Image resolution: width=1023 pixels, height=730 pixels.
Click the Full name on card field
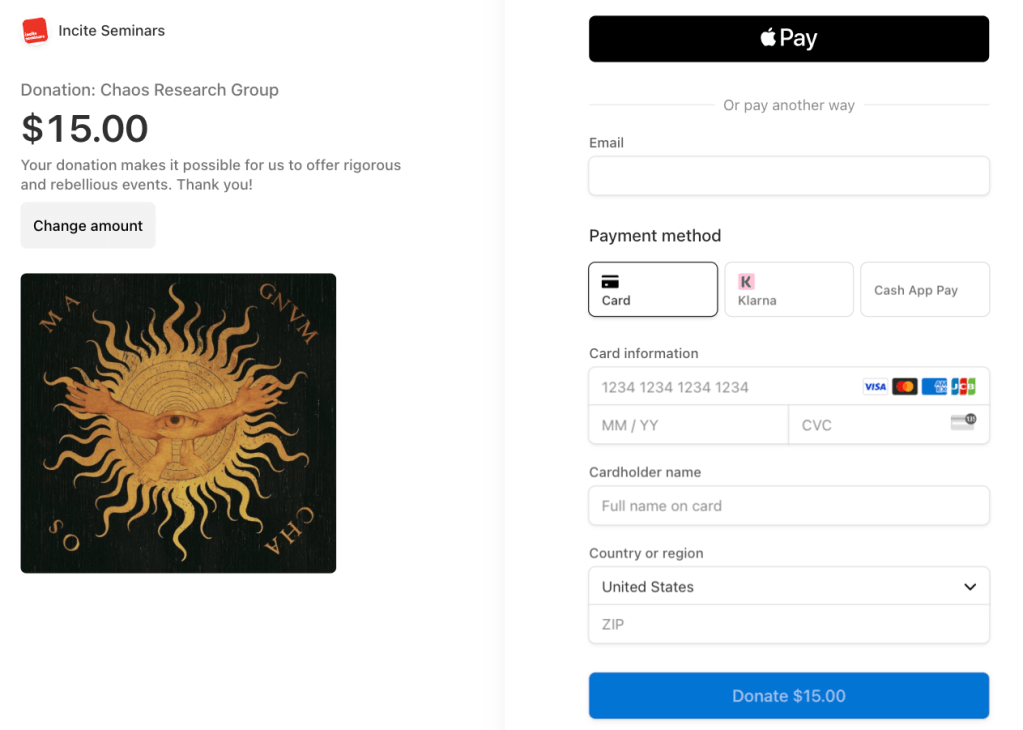click(789, 506)
